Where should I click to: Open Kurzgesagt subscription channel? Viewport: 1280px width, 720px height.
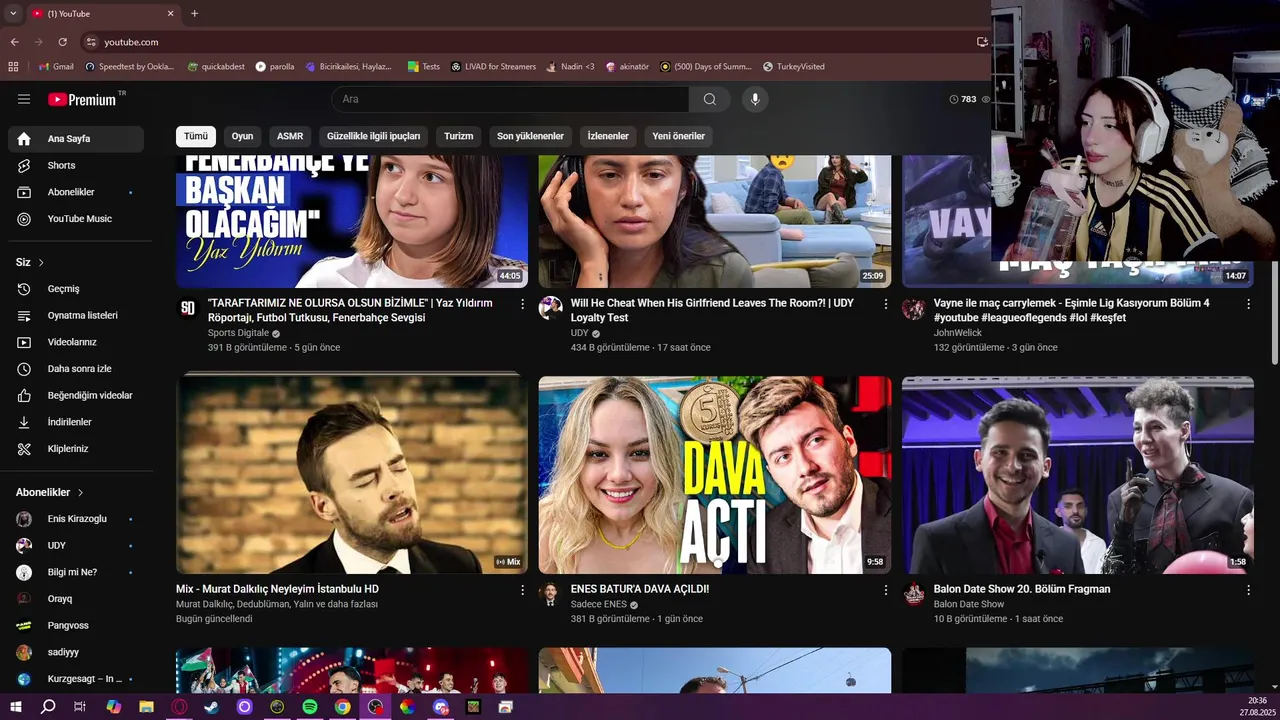click(x=76, y=679)
